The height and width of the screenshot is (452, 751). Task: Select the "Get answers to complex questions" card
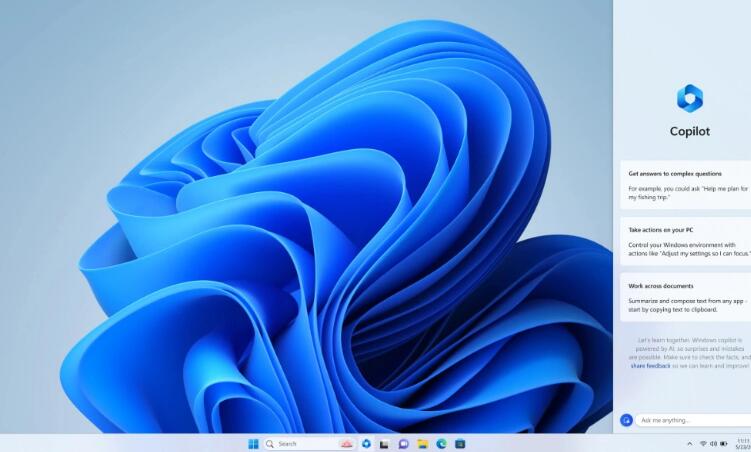click(x=685, y=184)
